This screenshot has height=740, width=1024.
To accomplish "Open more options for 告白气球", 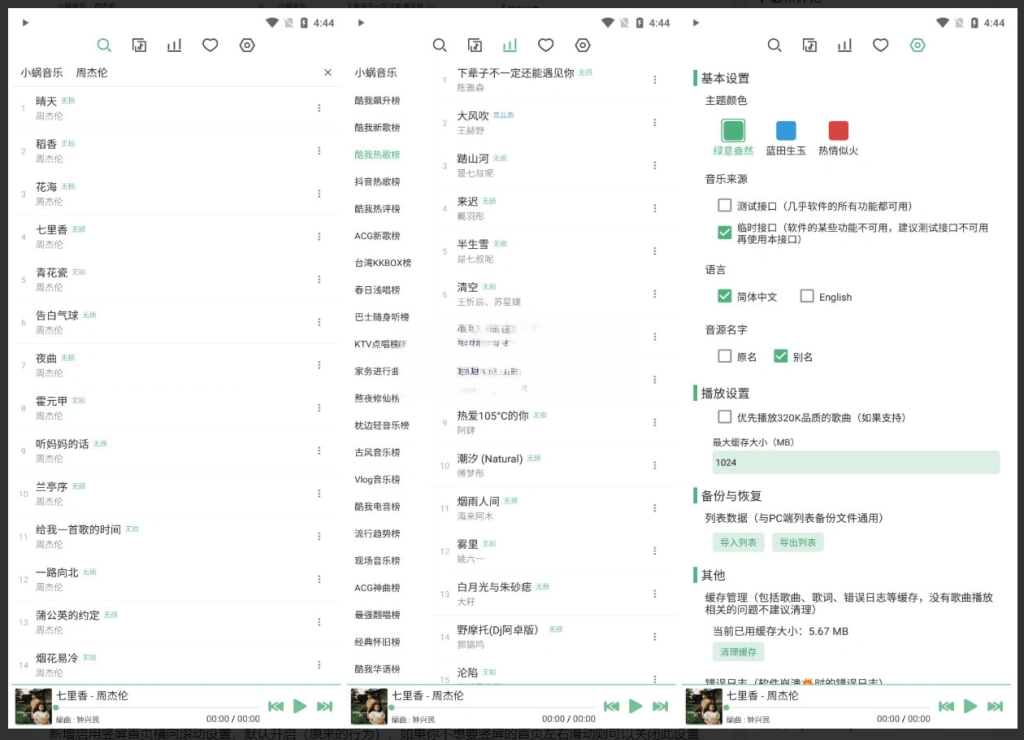I will point(319,322).
